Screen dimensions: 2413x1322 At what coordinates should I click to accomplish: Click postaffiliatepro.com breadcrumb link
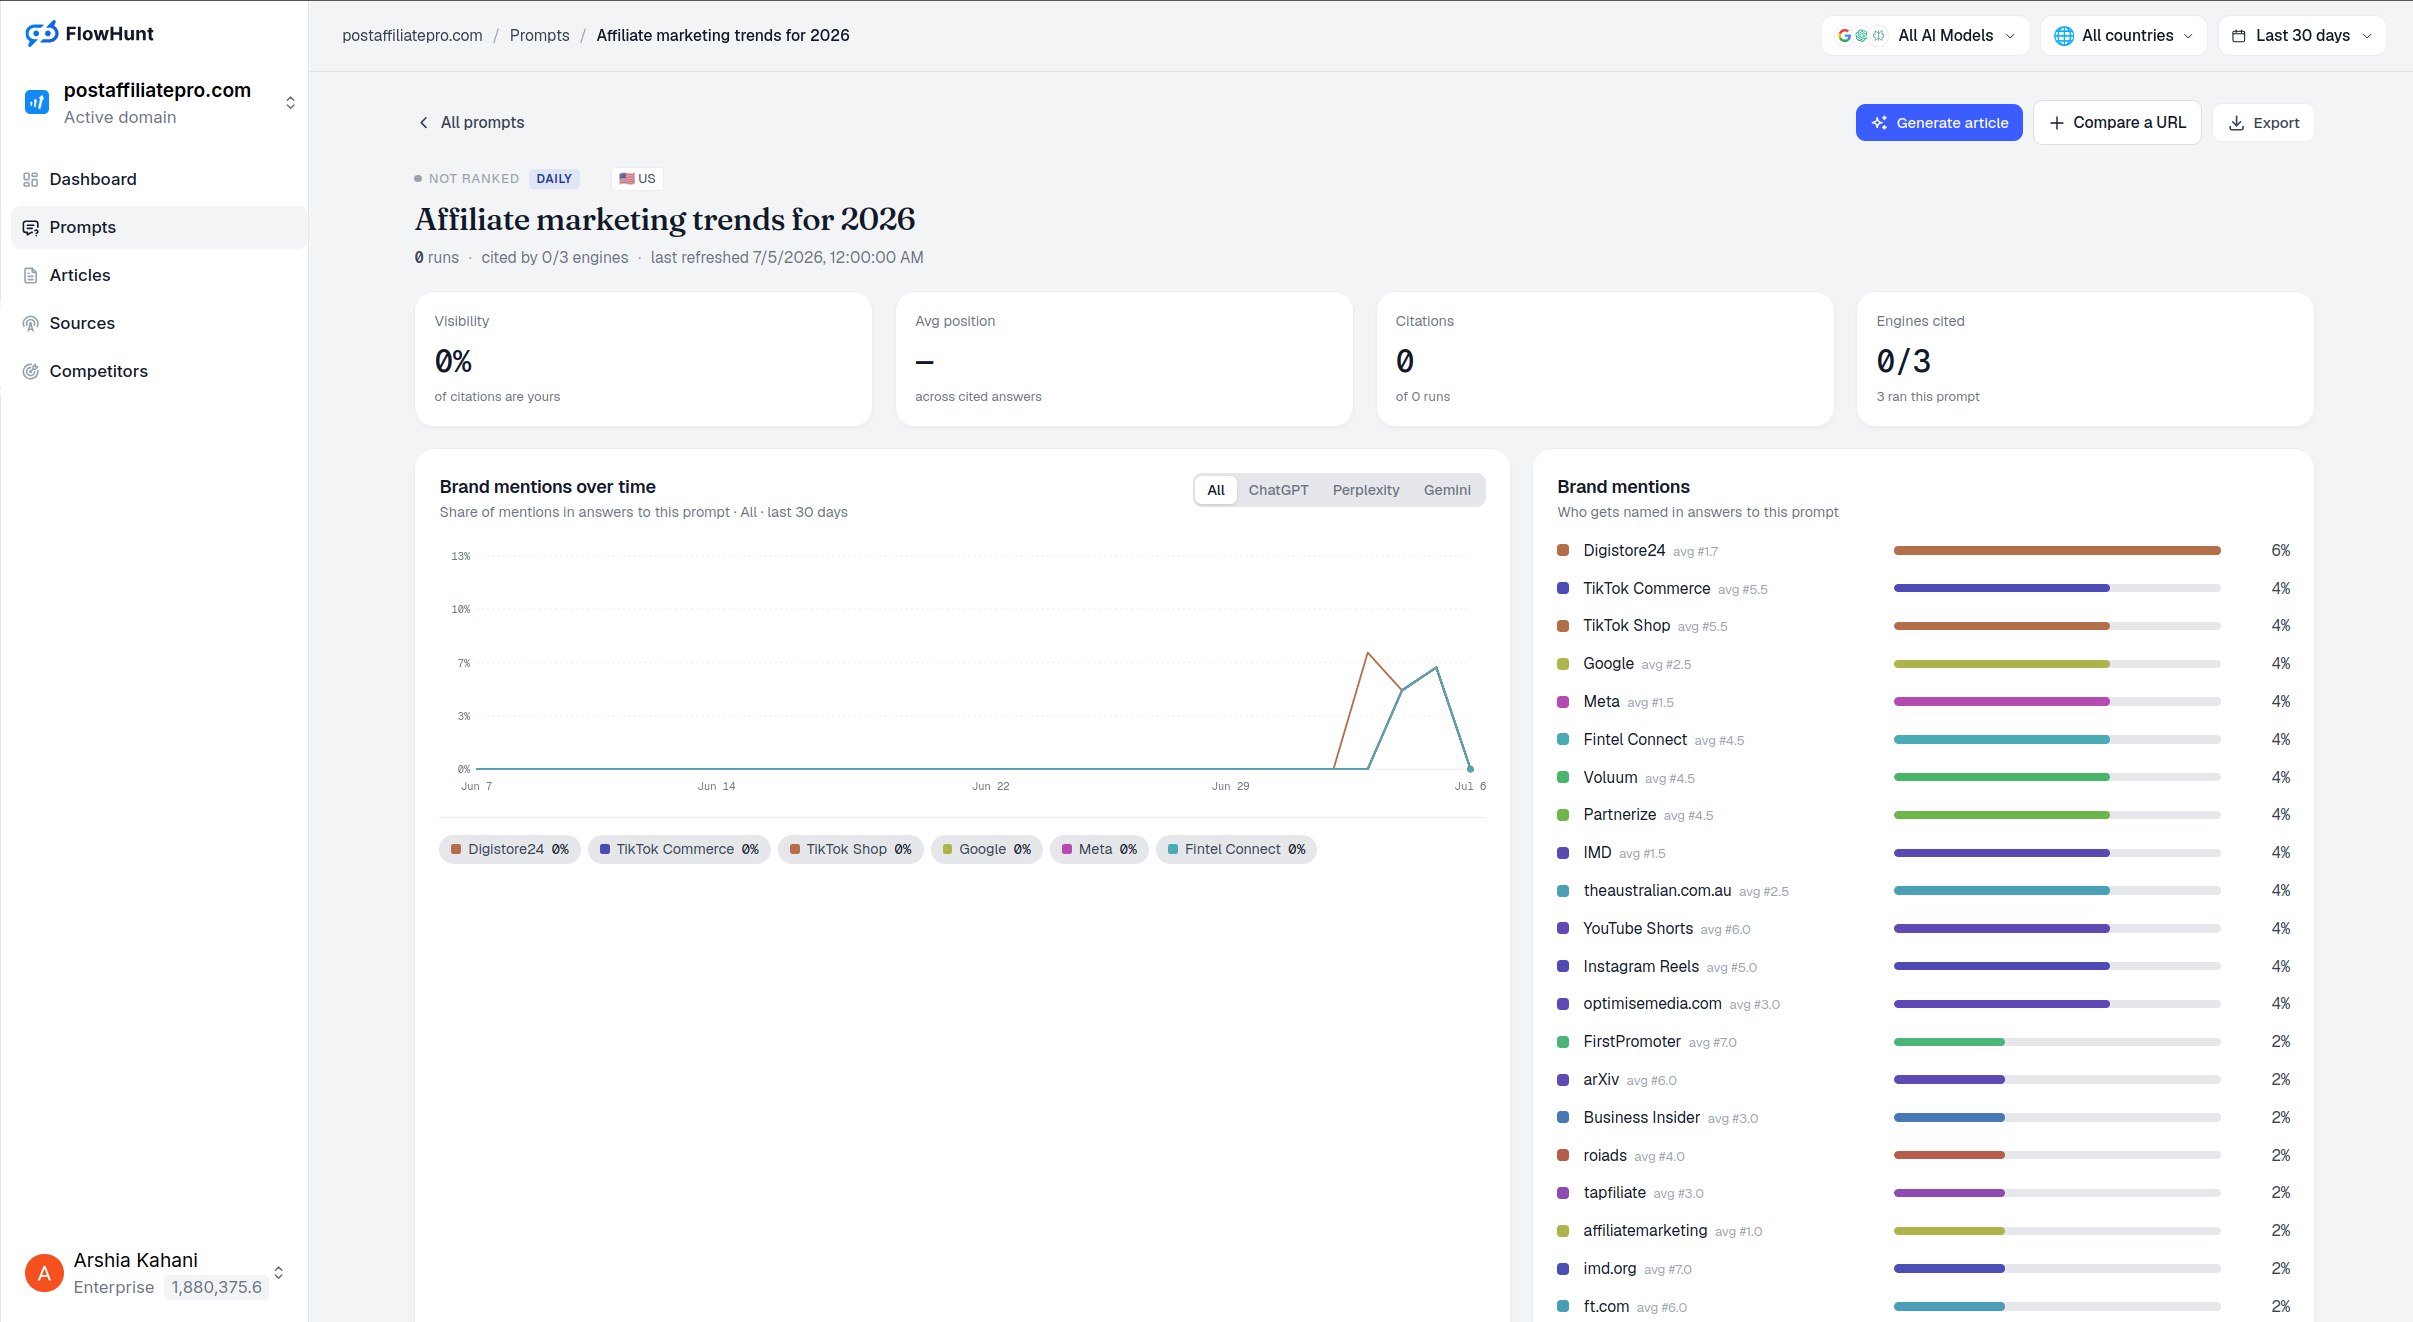[412, 35]
